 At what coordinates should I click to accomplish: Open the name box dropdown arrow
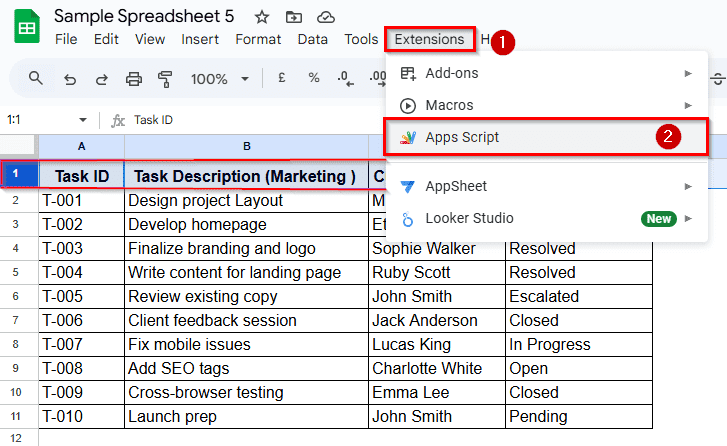(x=82, y=120)
